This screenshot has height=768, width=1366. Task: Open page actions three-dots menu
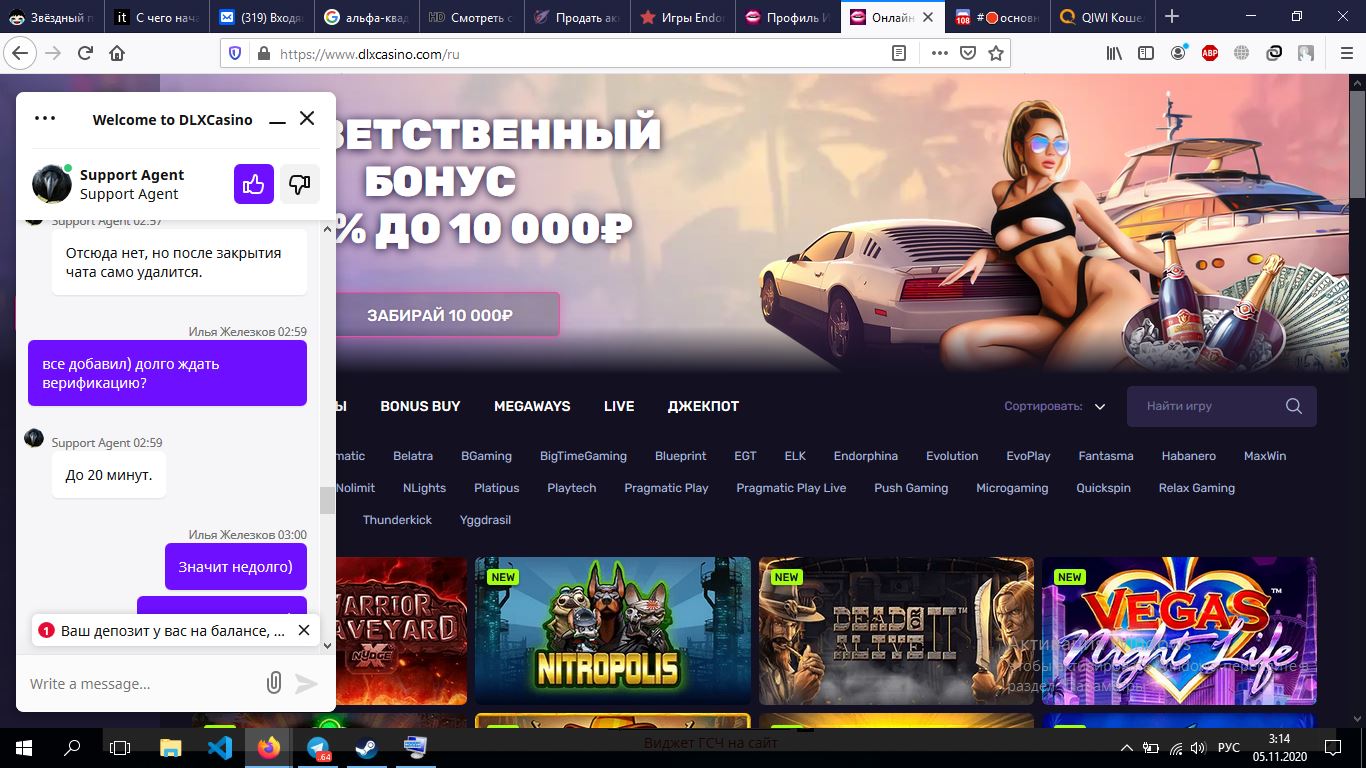click(x=939, y=53)
